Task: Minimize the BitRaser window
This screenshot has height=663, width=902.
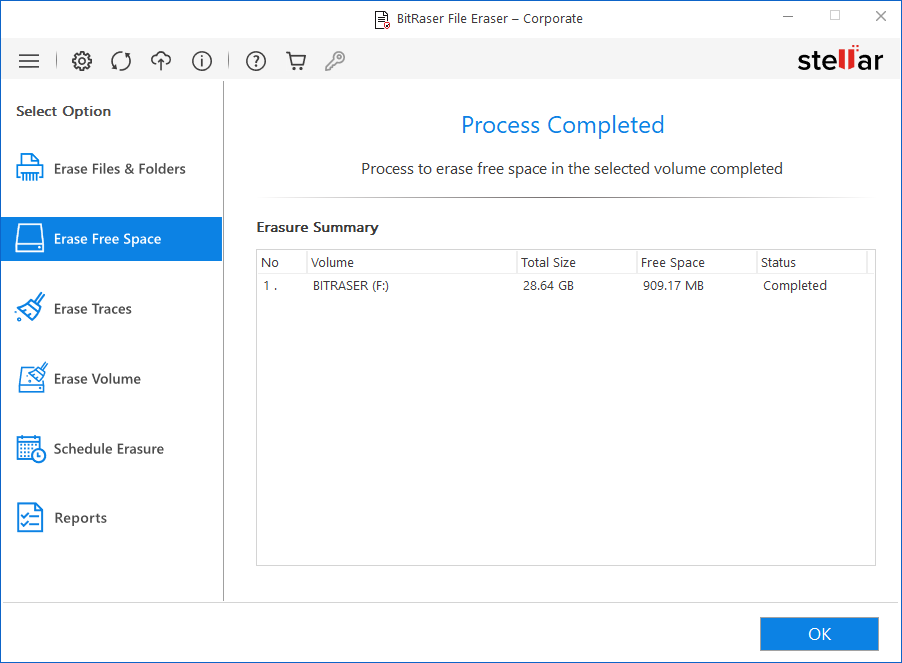Action: point(788,17)
